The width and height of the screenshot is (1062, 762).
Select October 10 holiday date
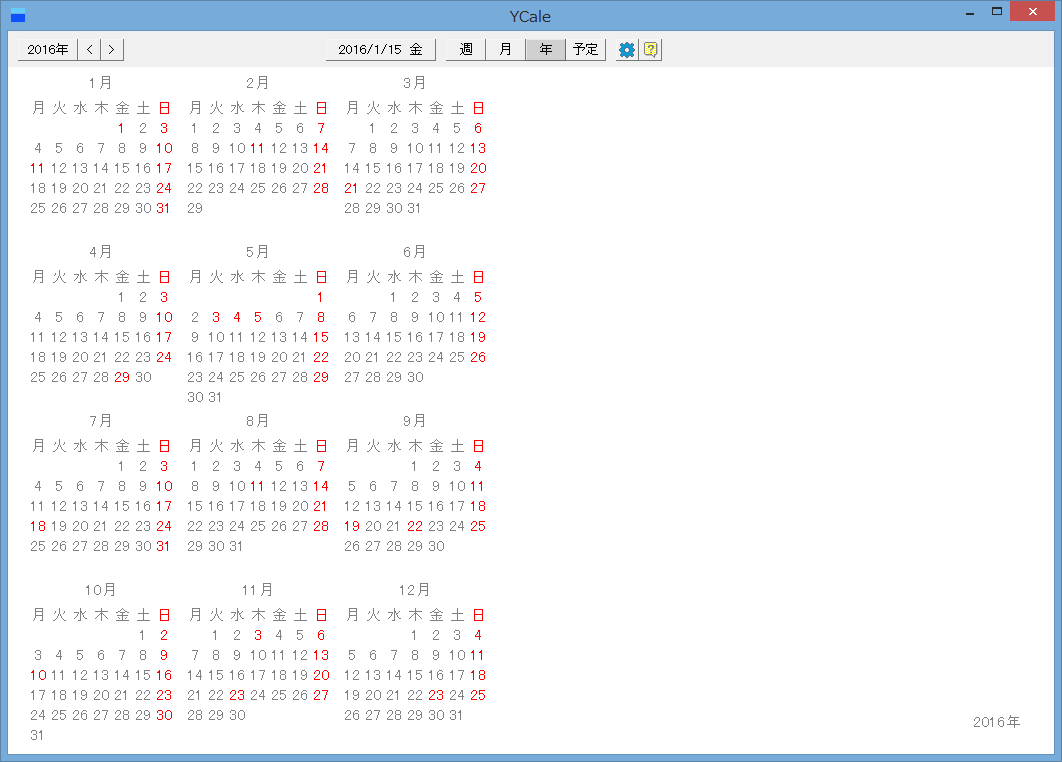point(38,675)
